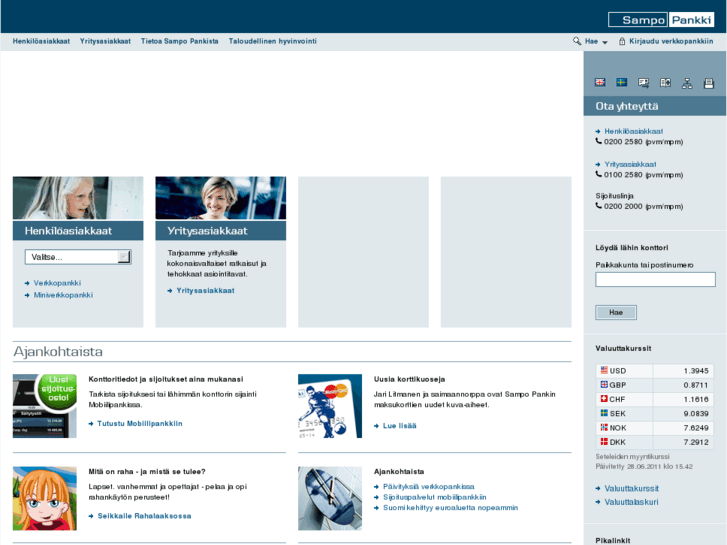727x545 pixels.
Task: Switch to English via the UK flag icon
Action: (600, 83)
